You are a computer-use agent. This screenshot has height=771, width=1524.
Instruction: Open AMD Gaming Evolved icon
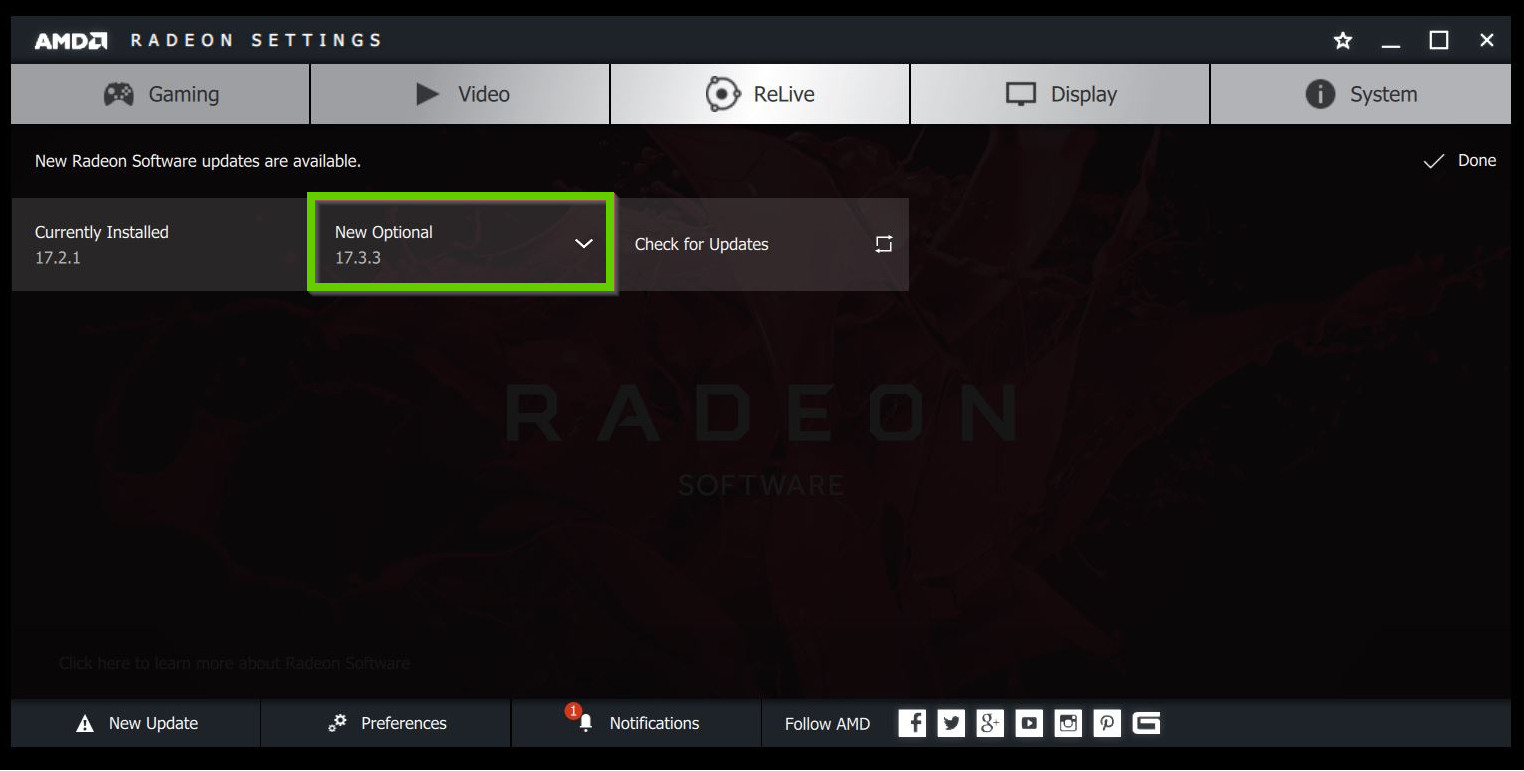1147,723
